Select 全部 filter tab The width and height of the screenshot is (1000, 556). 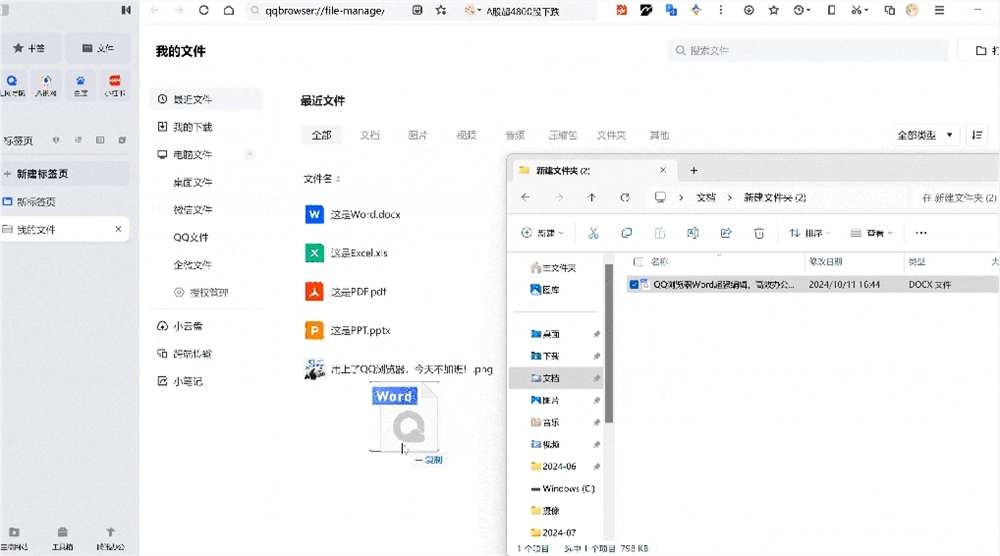click(321, 135)
